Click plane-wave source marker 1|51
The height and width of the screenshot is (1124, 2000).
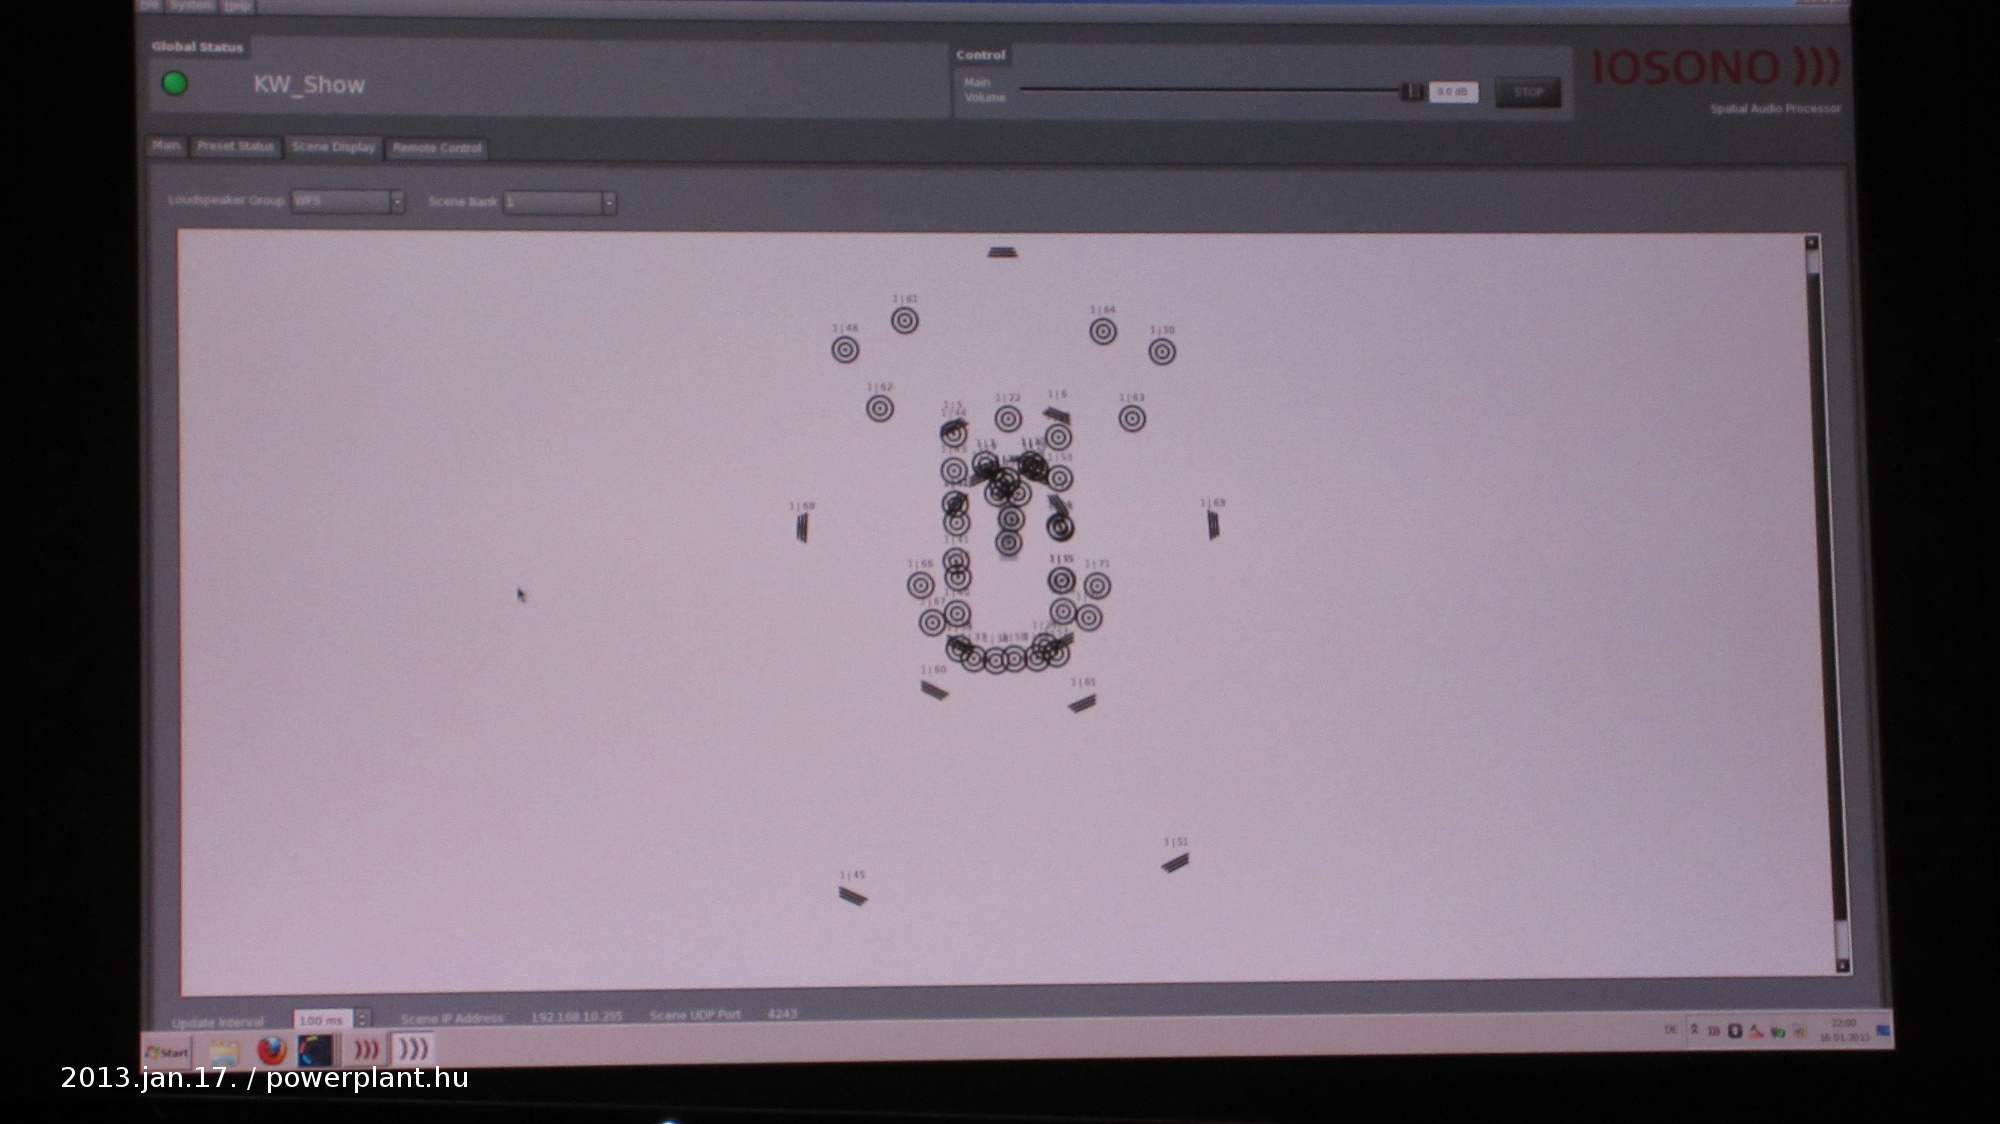1175,862
